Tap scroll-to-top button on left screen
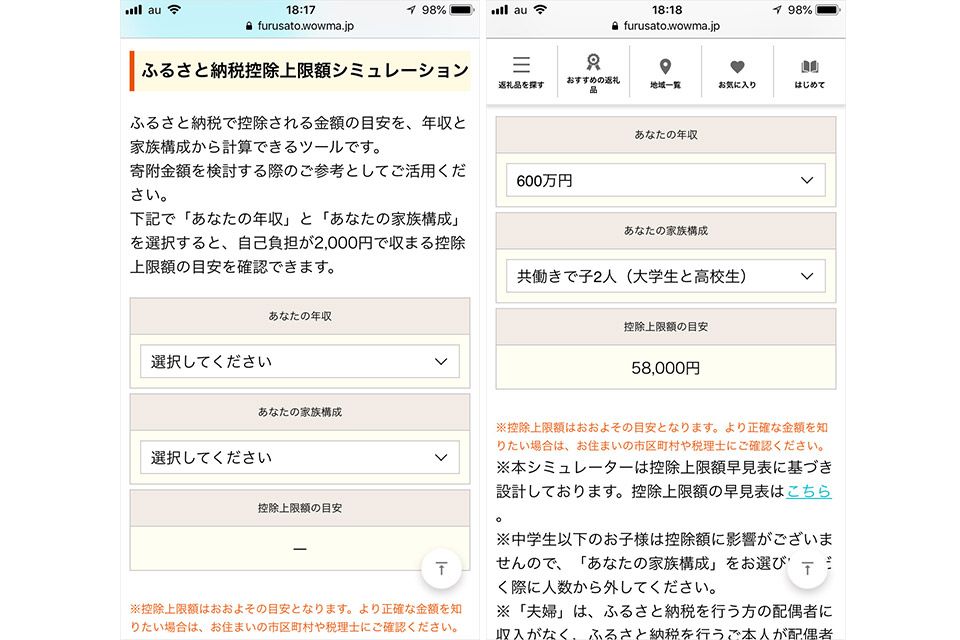 pyautogui.click(x=441, y=569)
